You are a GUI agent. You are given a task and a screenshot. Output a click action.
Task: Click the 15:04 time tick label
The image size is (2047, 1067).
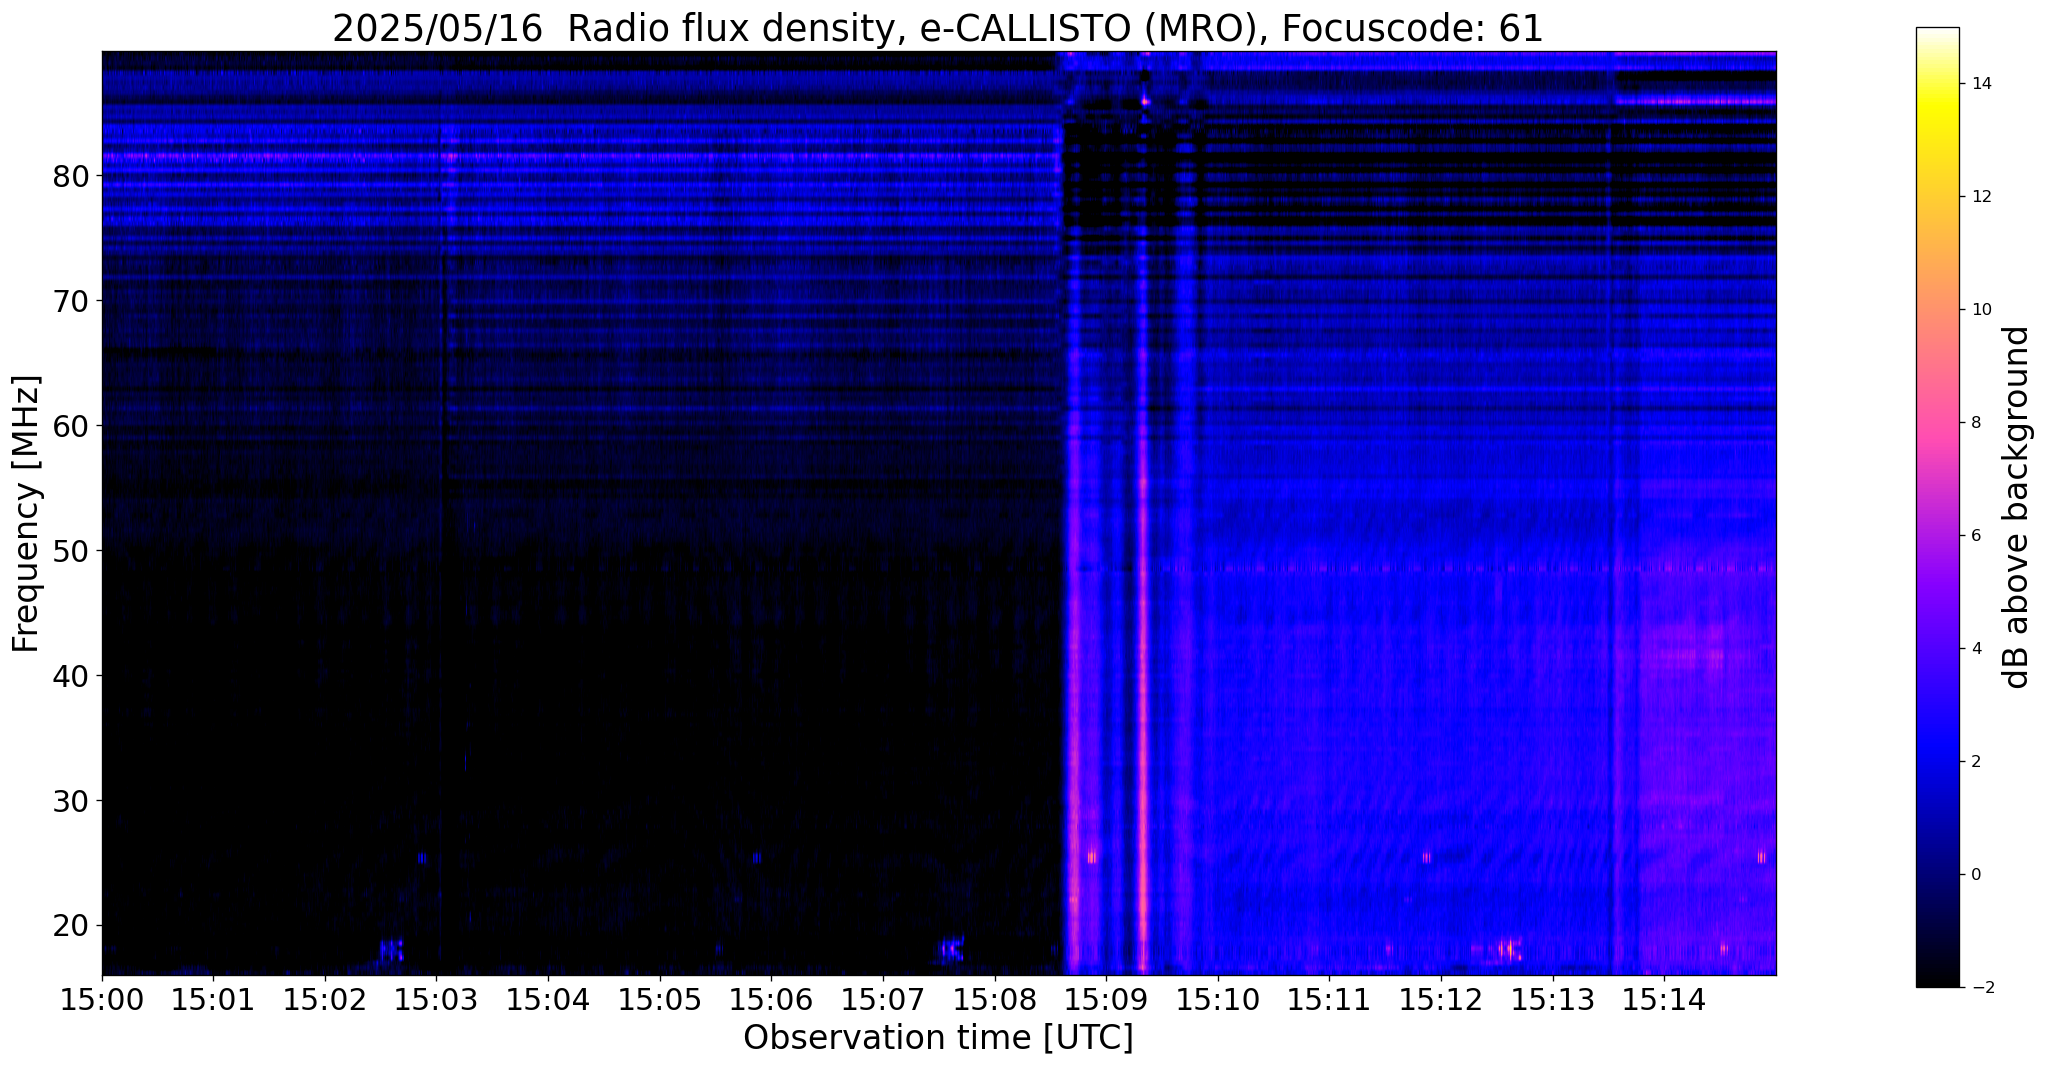point(548,999)
